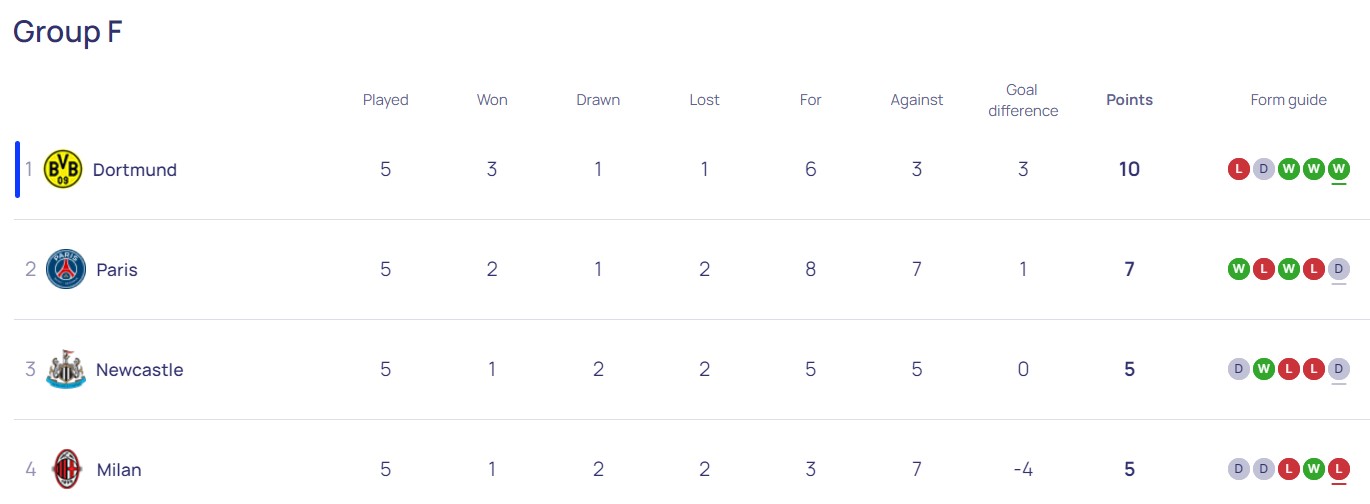The height and width of the screenshot is (504, 1370).
Task: Click Dortmund's points total of 10
Action: [x=1129, y=170]
